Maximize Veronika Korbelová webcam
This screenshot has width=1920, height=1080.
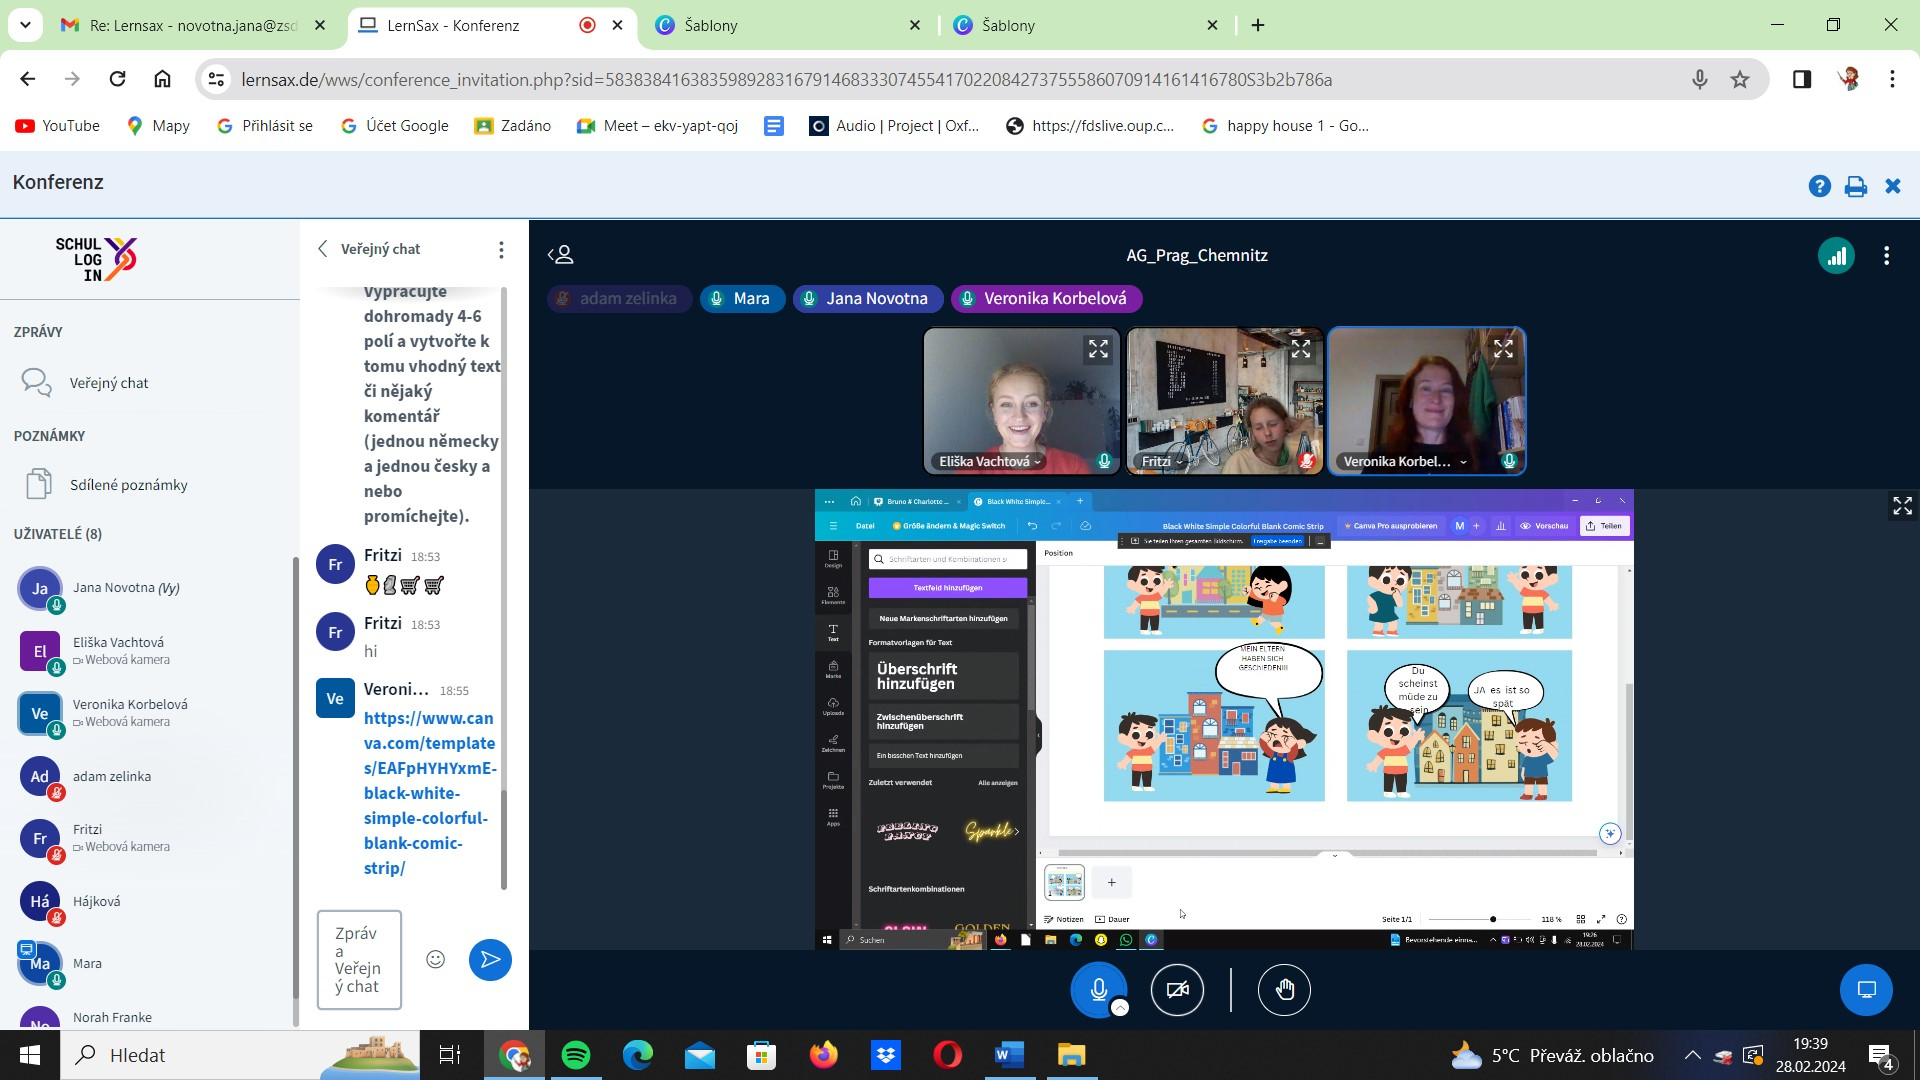(1503, 349)
